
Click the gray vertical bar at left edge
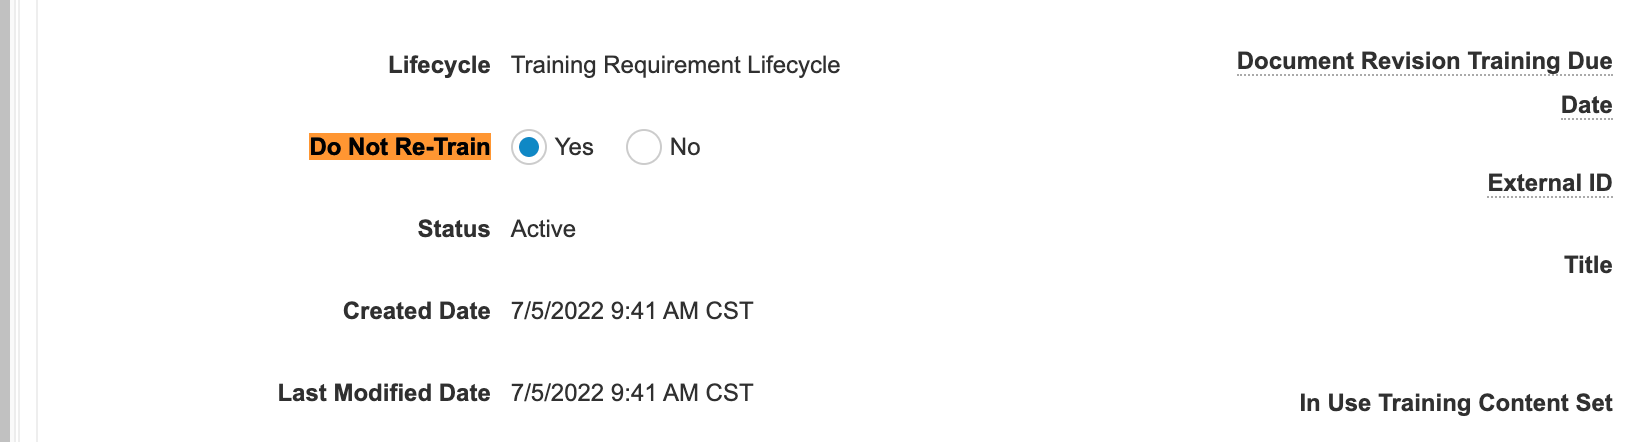pos(5,221)
